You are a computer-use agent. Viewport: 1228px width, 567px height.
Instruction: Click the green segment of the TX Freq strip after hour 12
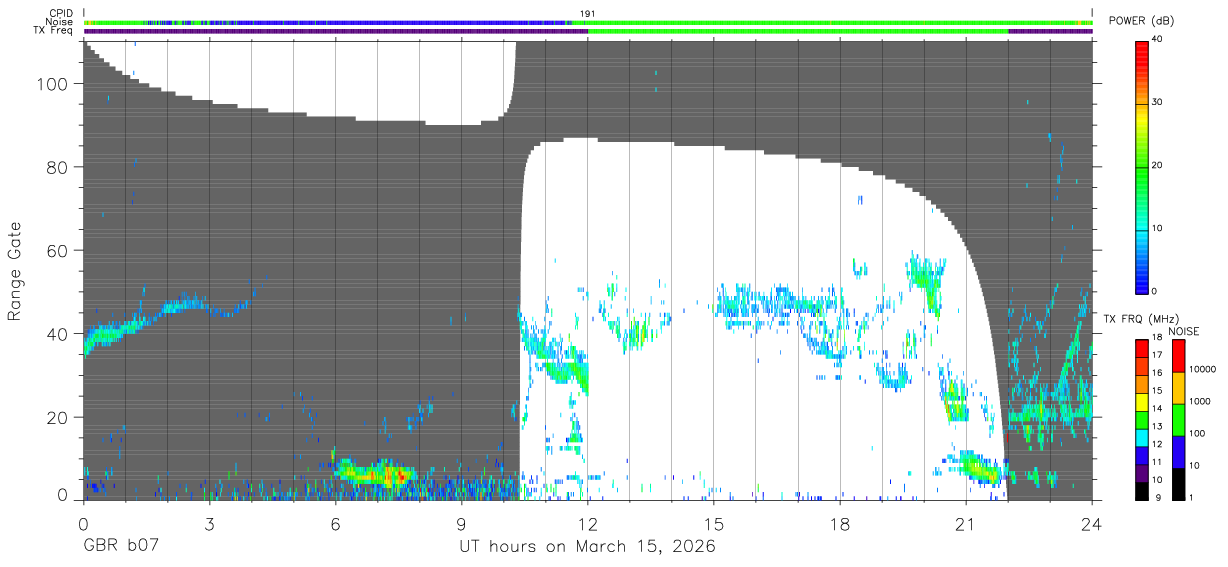pyautogui.click(x=798, y=31)
